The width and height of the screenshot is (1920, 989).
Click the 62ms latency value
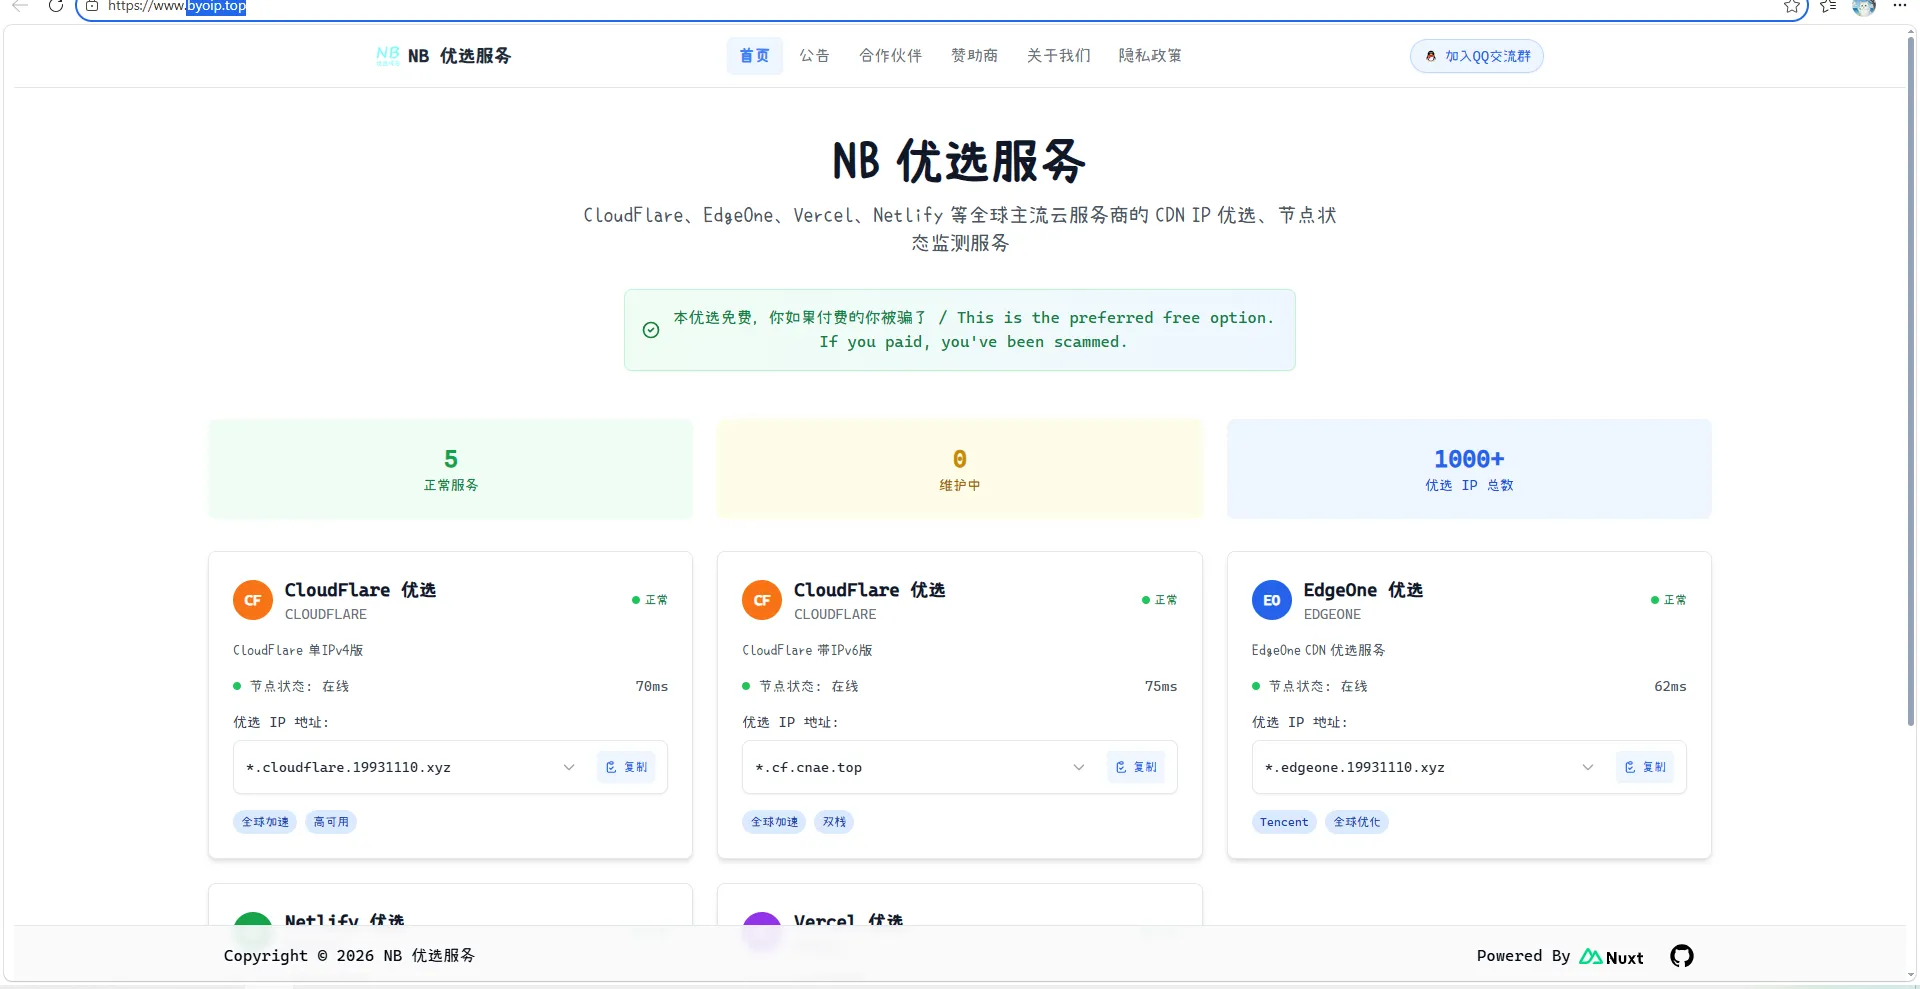coord(1670,686)
